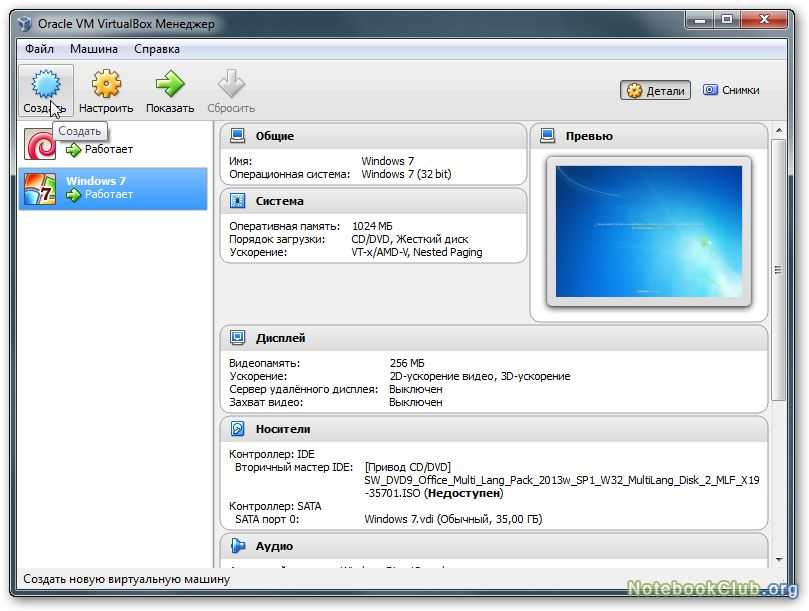809x611 pixels.
Task: Open the Система section header
Action: point(374,201)
